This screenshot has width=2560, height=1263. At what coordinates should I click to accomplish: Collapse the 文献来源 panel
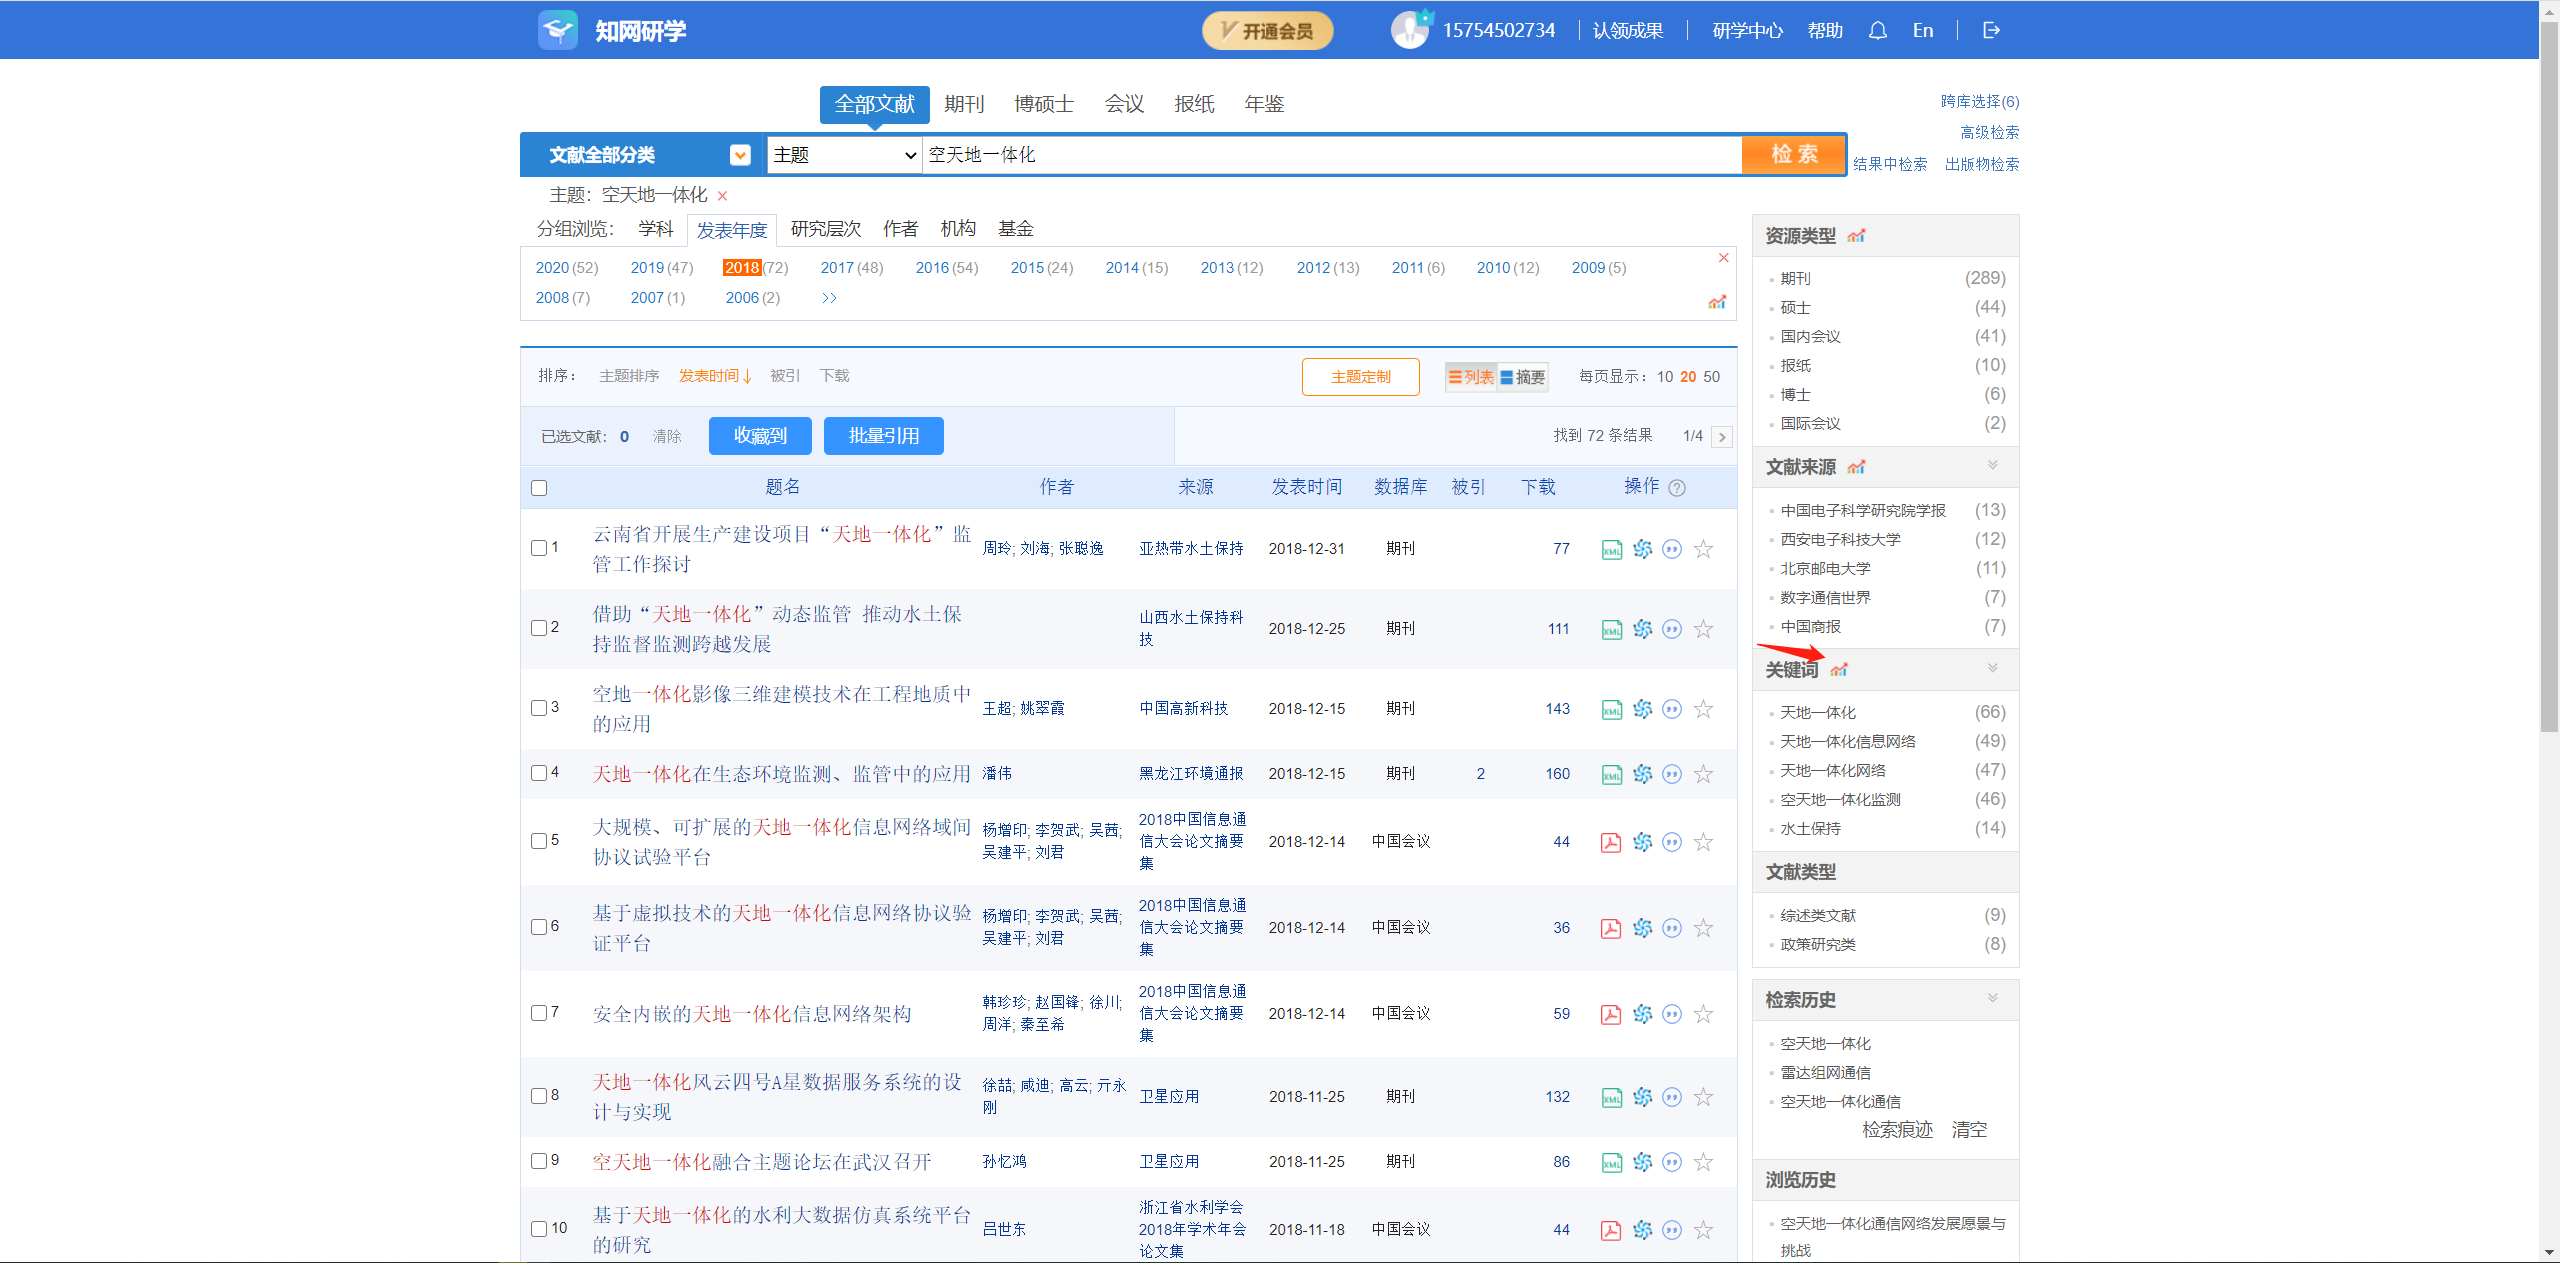(x=1993, y=466)
